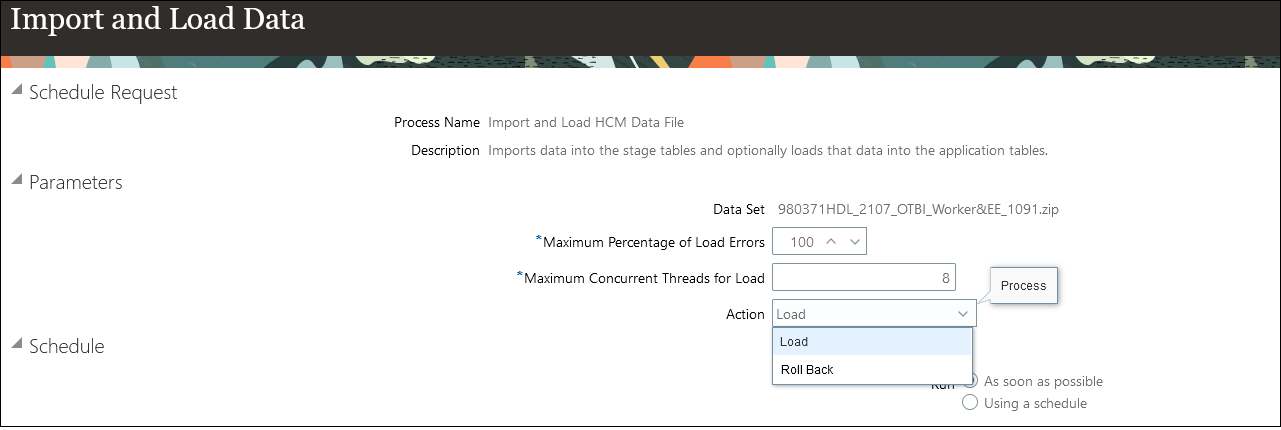The width and height of the screenshot is (1281, 430).
Task: Click the Import and Load HCM Data File text
Action: 586,123
